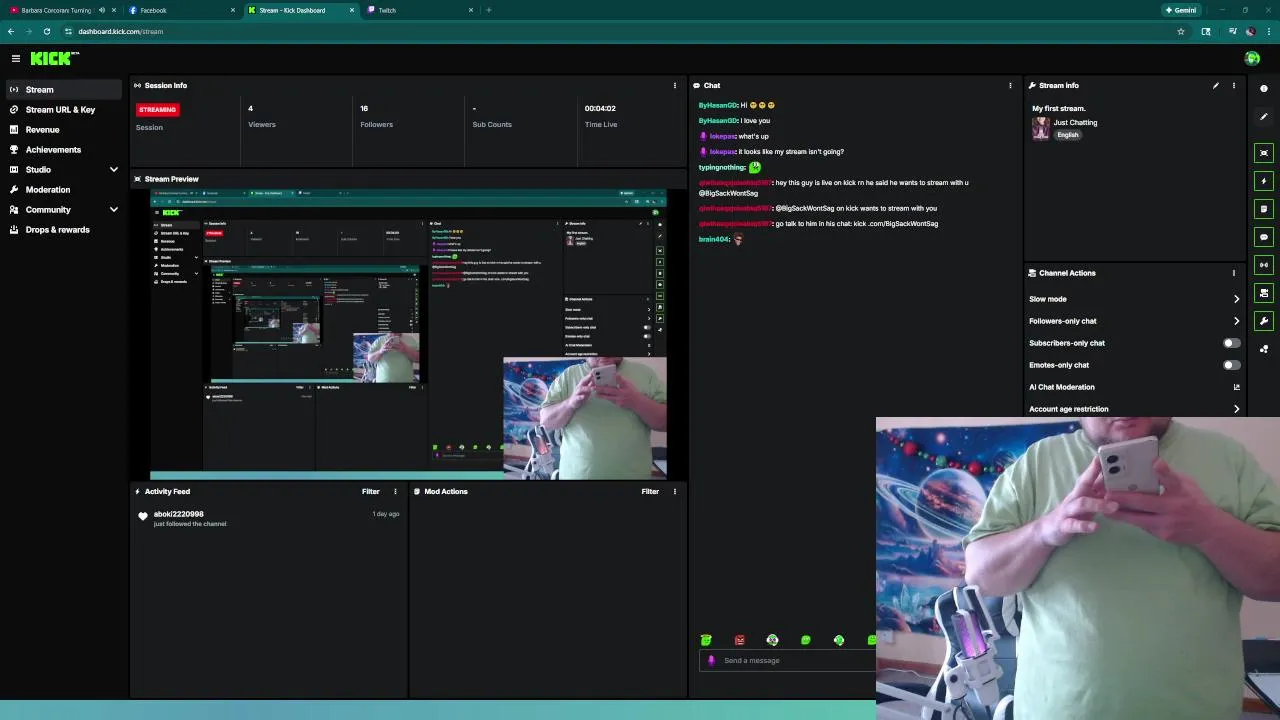
Task: Expand Account age restriction chevron
Action: coord(1237,409)
